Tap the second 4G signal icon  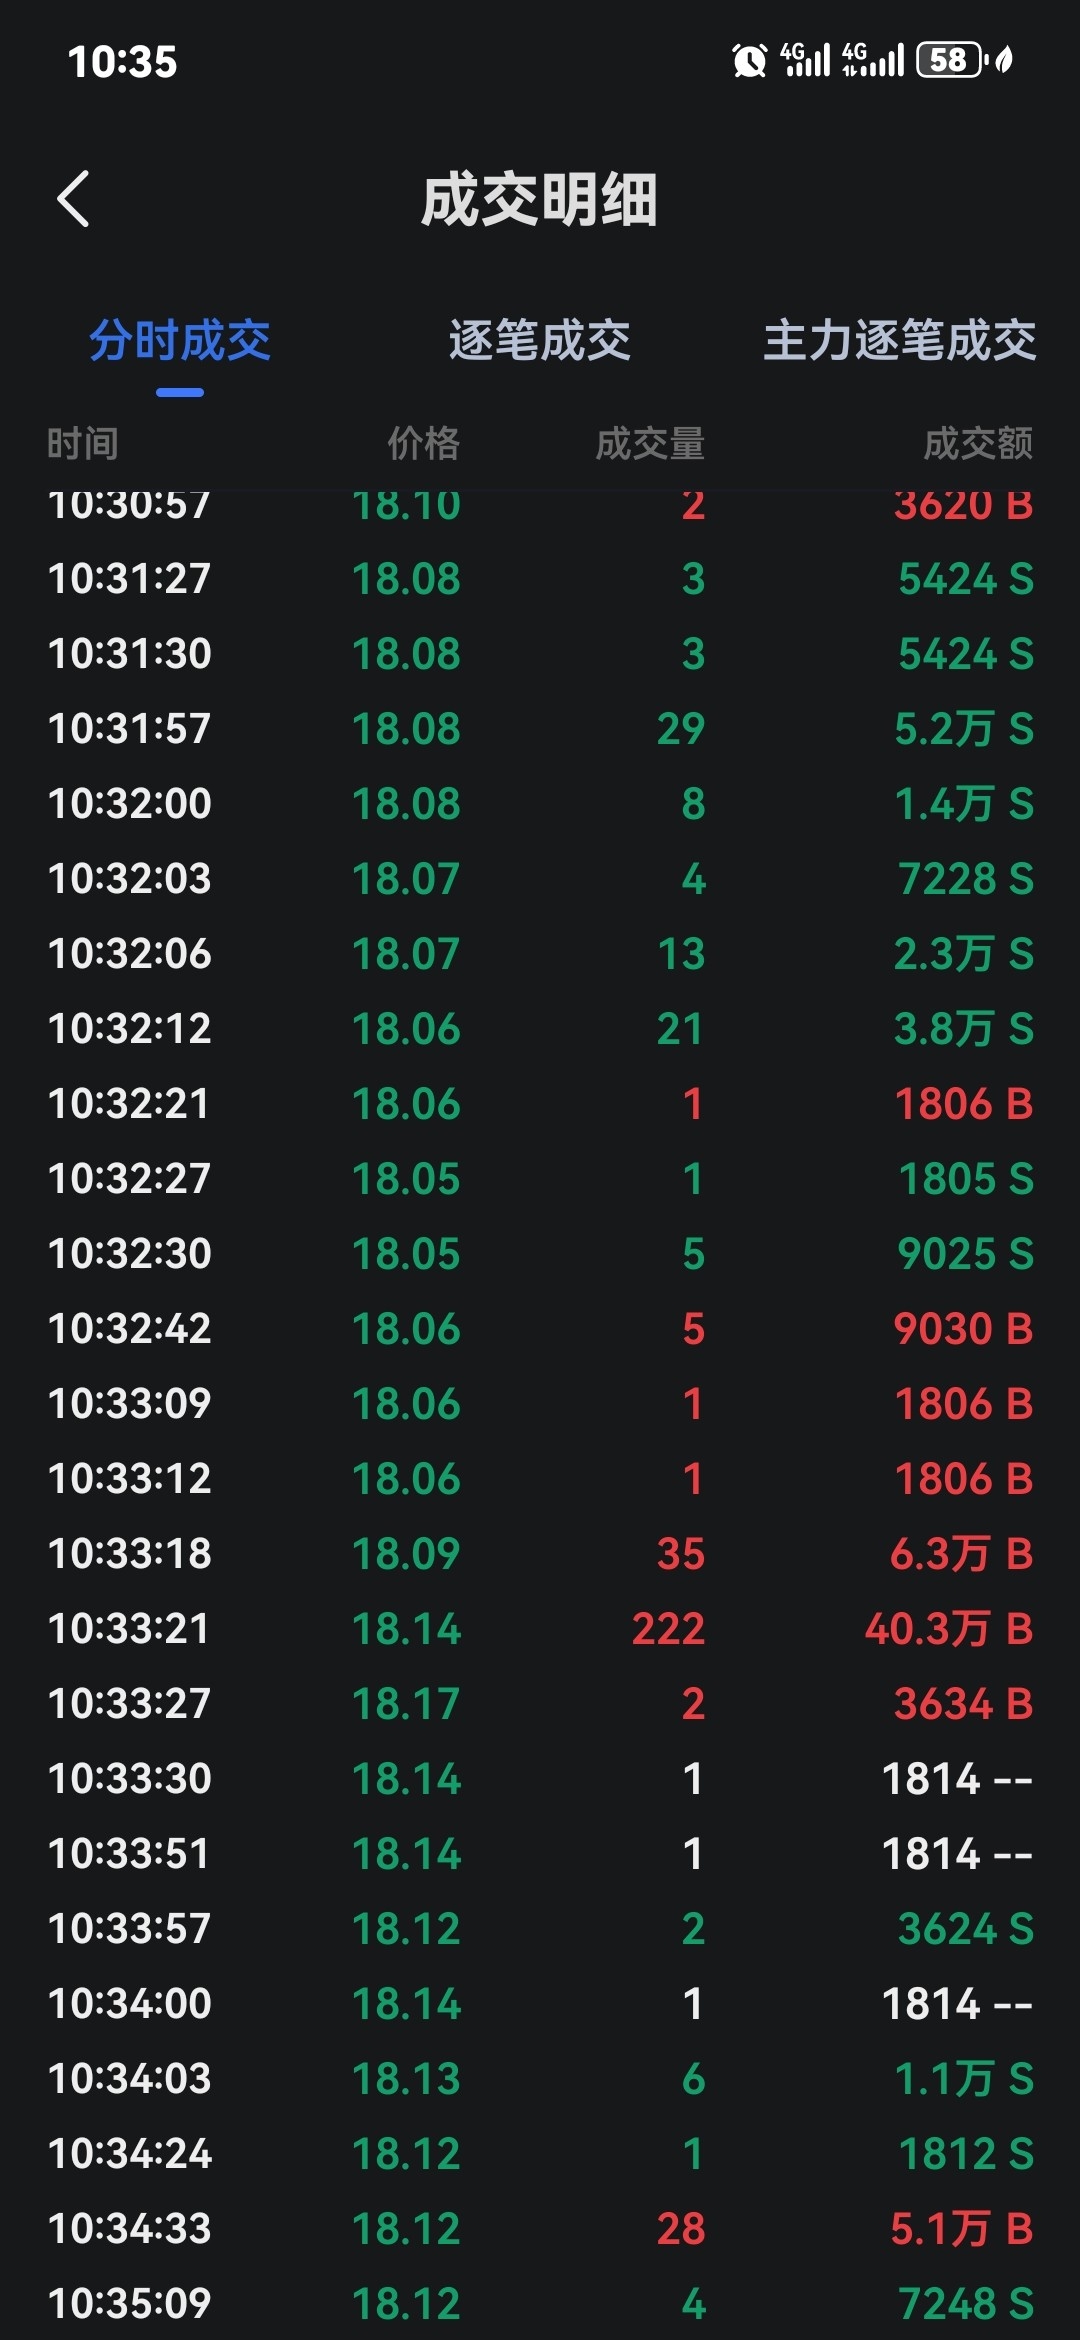coord(873,60)
